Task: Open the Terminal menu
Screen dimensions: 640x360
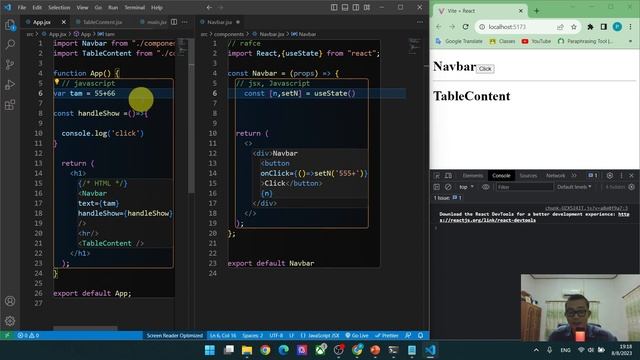Action: 135,7
